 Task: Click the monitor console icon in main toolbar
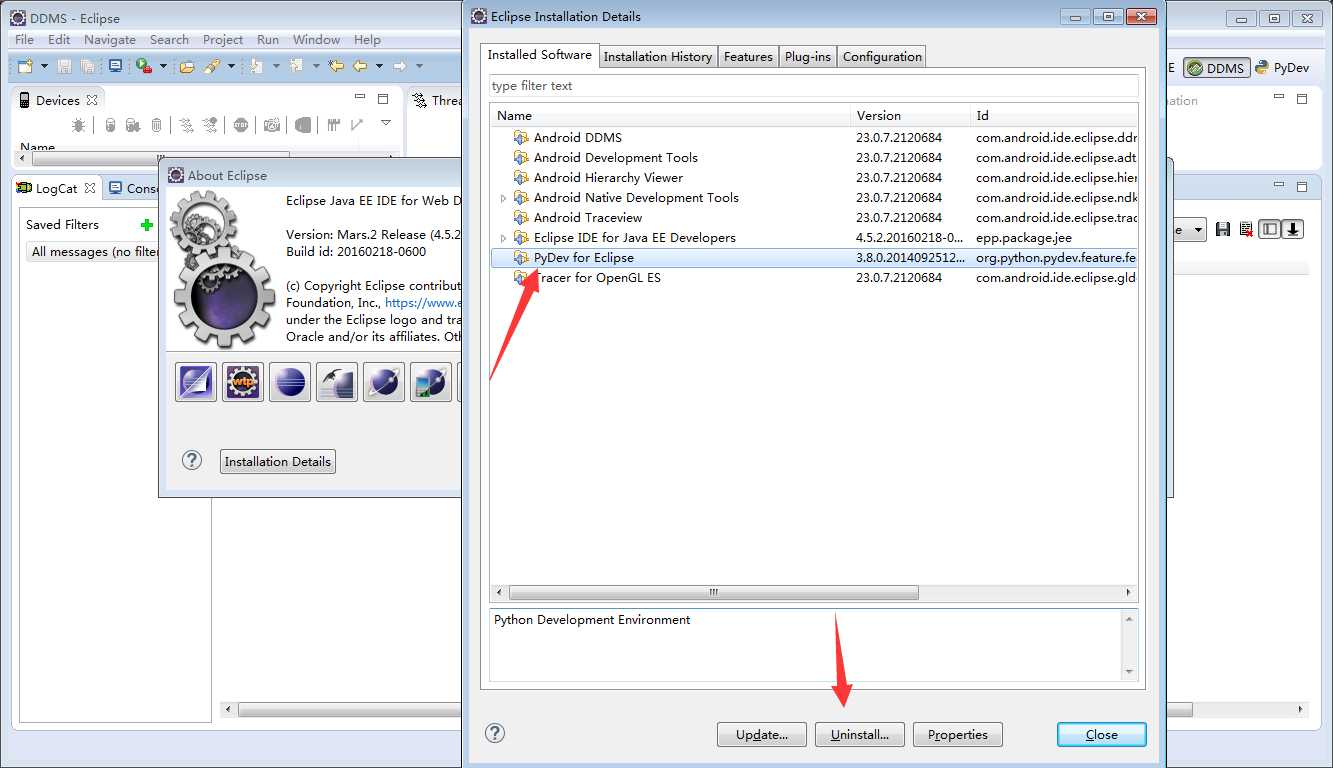(116, 66)
